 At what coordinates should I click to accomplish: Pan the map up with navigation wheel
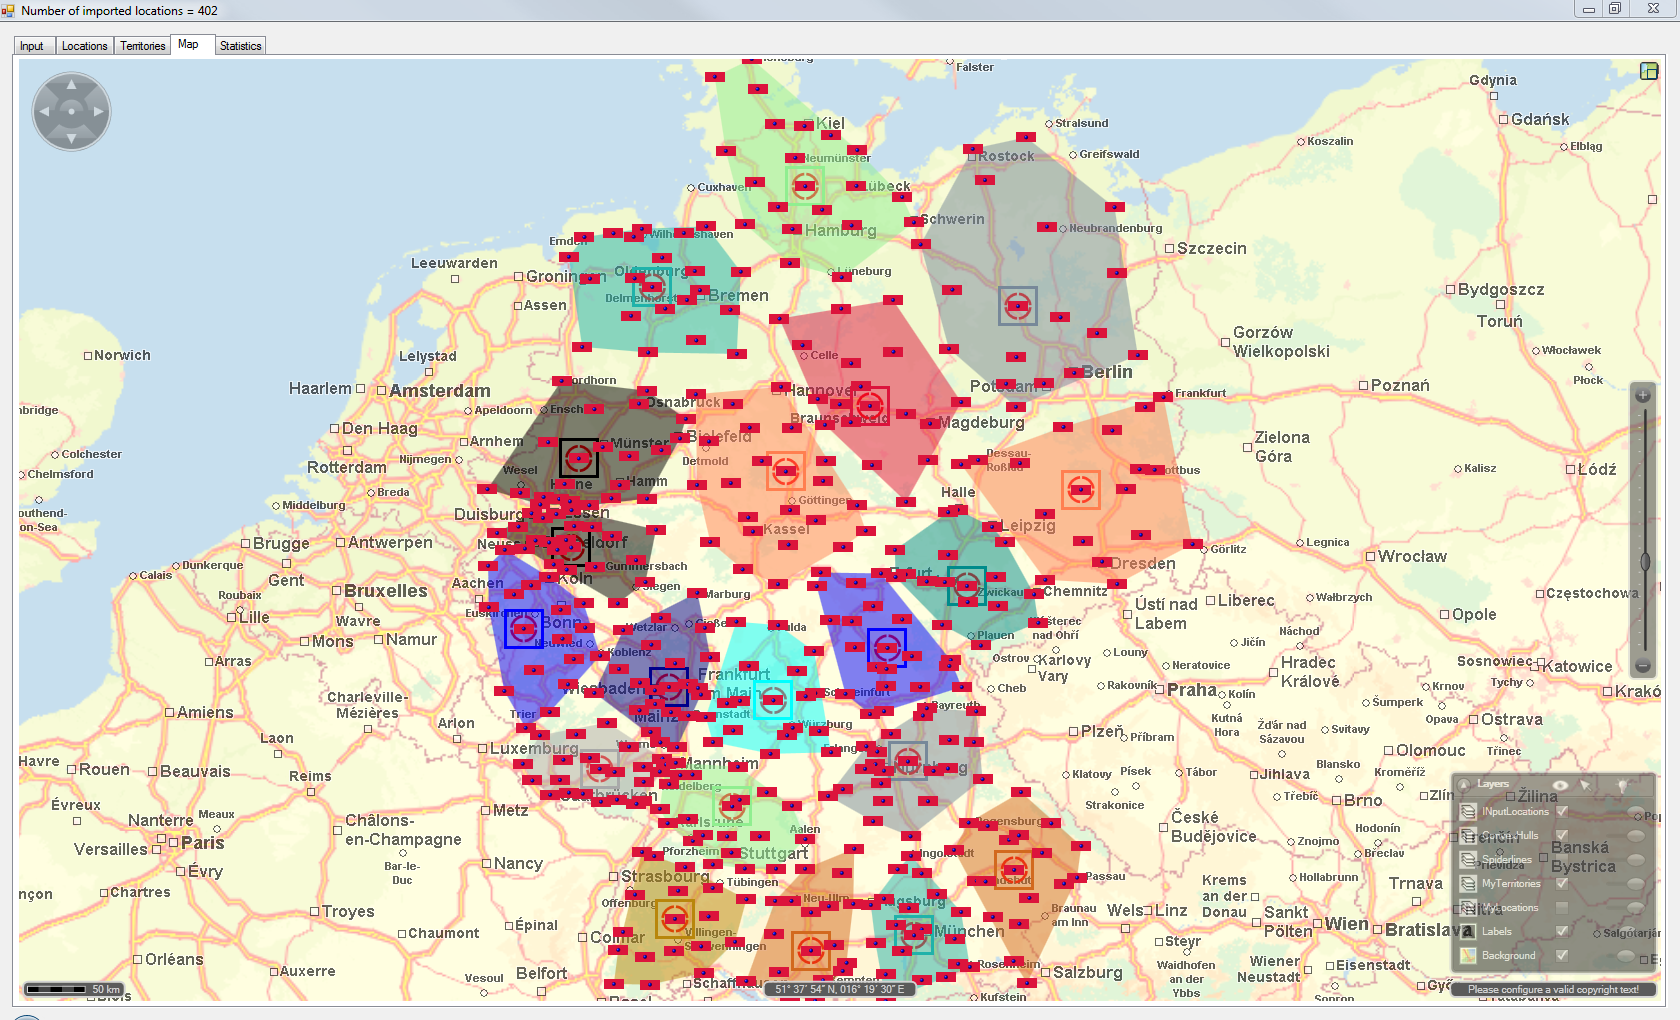coord(71,86)
